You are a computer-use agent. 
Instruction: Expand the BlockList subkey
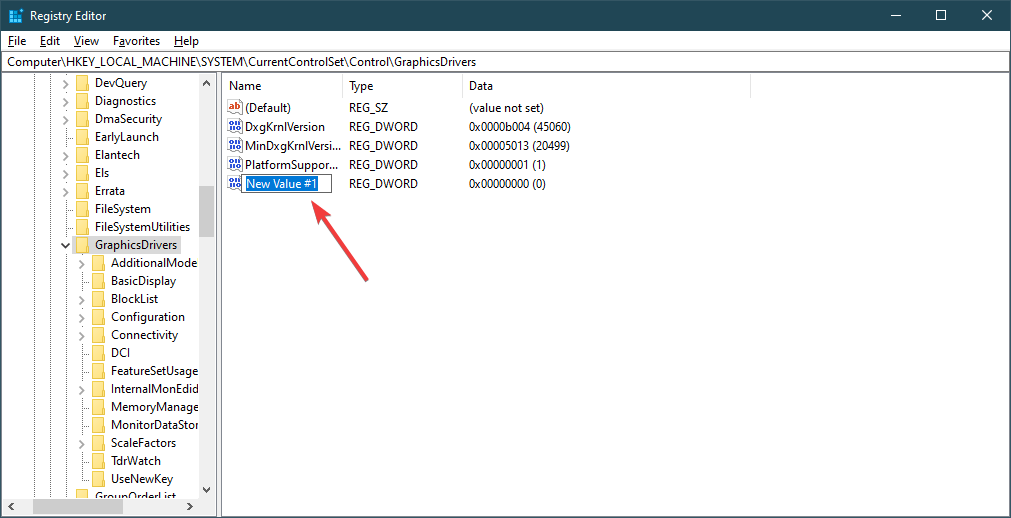point(82,299)
